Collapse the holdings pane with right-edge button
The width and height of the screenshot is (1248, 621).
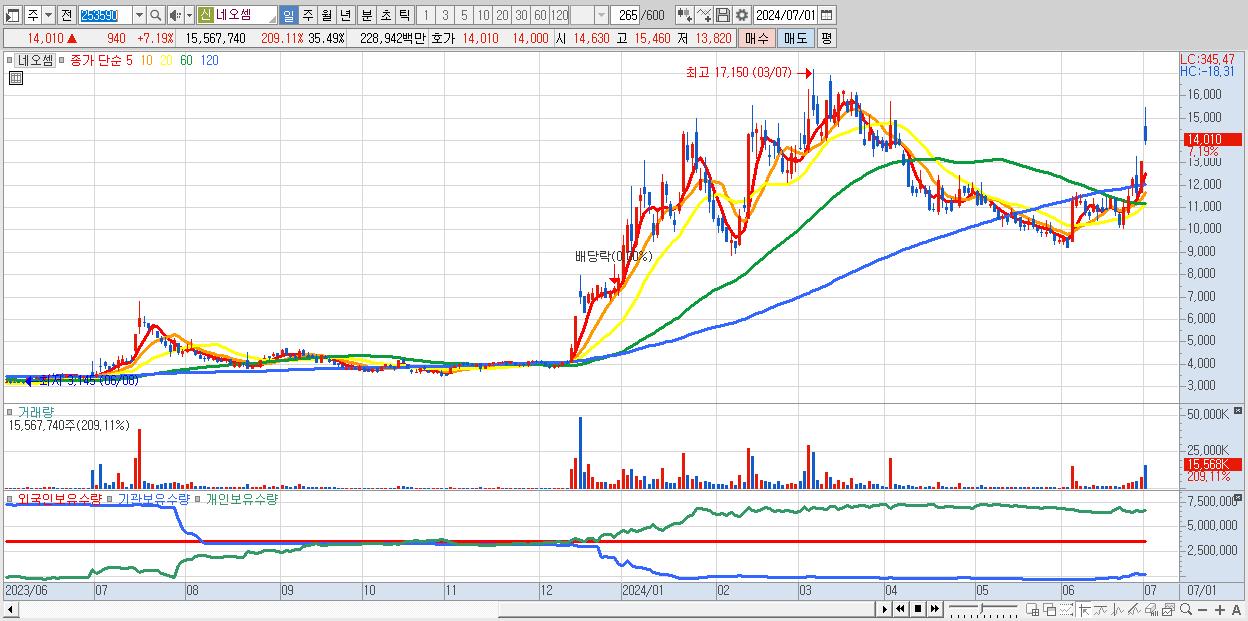[1240, 499]
